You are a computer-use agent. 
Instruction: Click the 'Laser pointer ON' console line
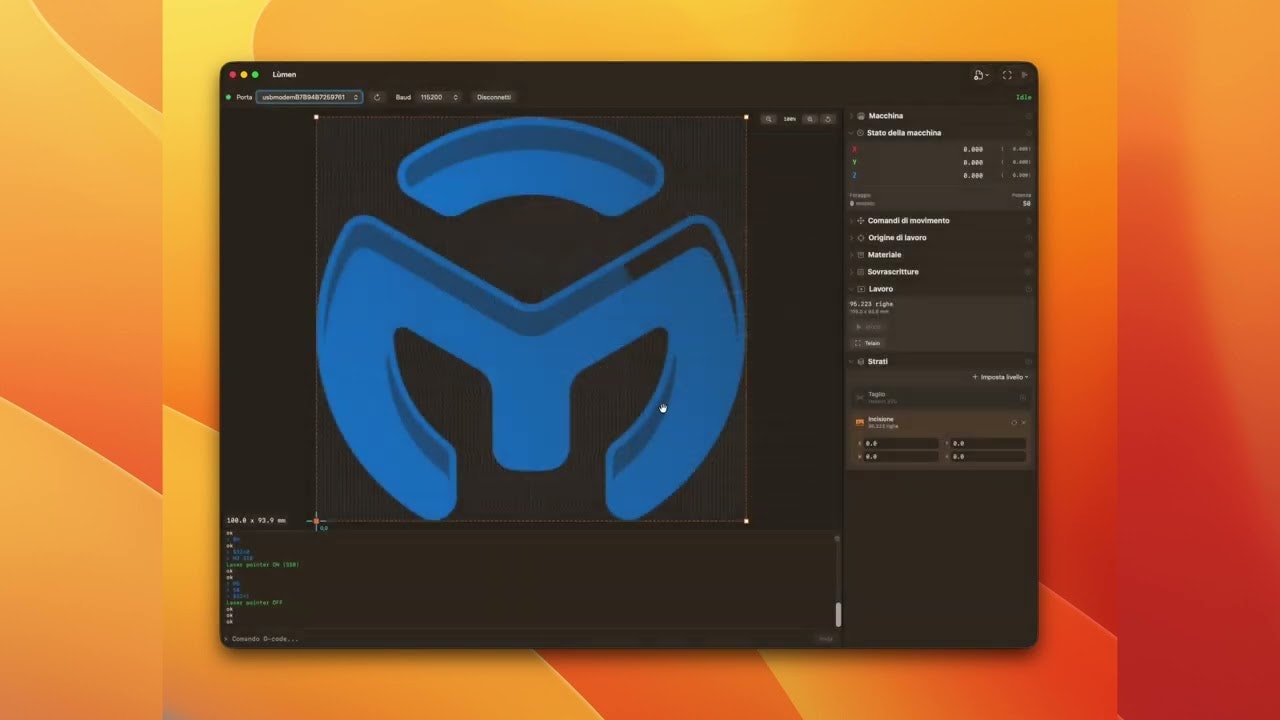point(263,565)
